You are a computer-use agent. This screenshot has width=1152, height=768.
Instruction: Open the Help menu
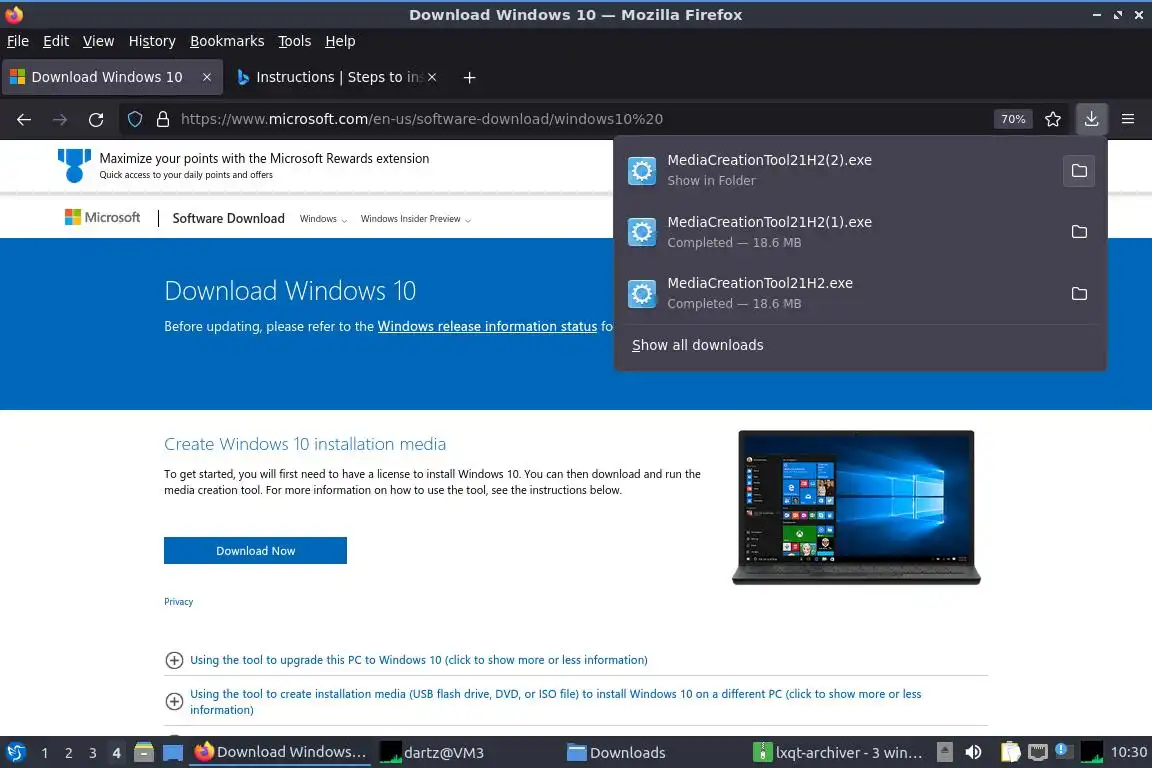tap(340, 41)
